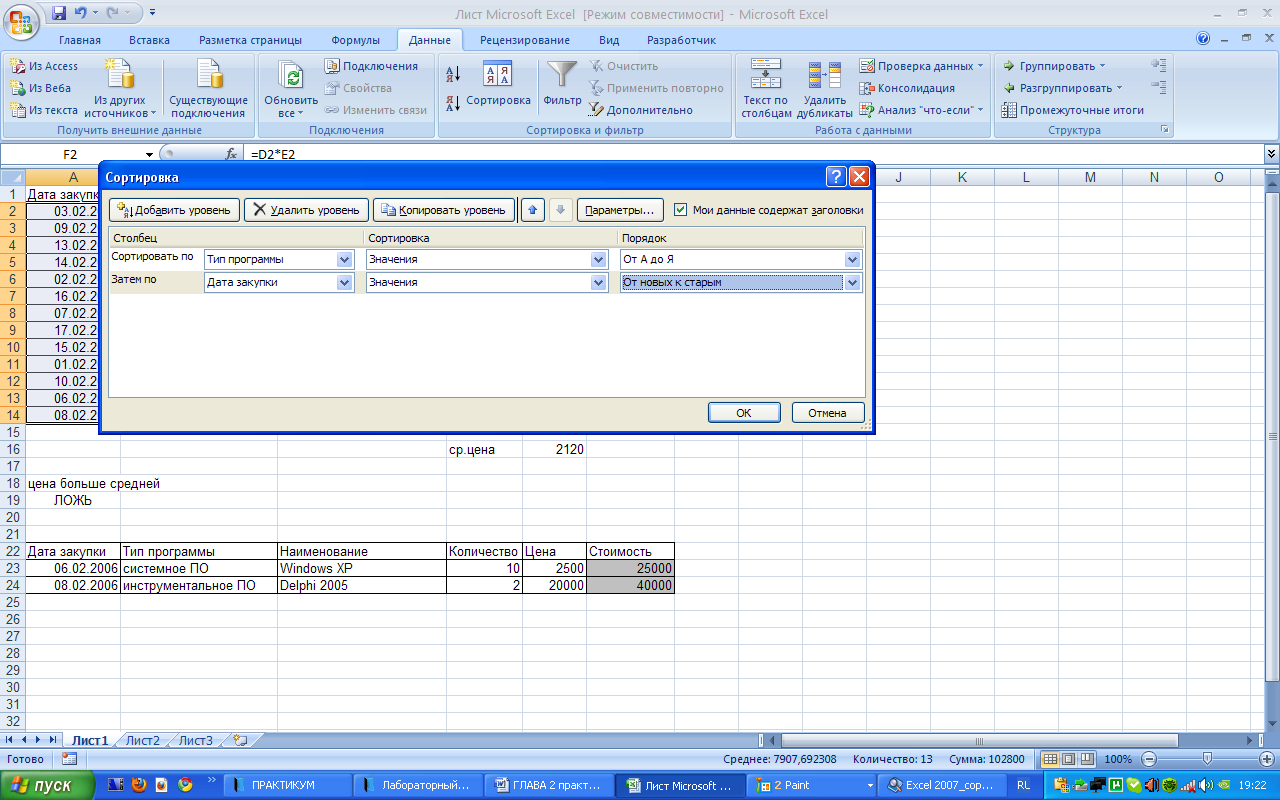Open the Разметка страницы tab
This screenshot has height=800, width=1280.
(x=250, y=40)
